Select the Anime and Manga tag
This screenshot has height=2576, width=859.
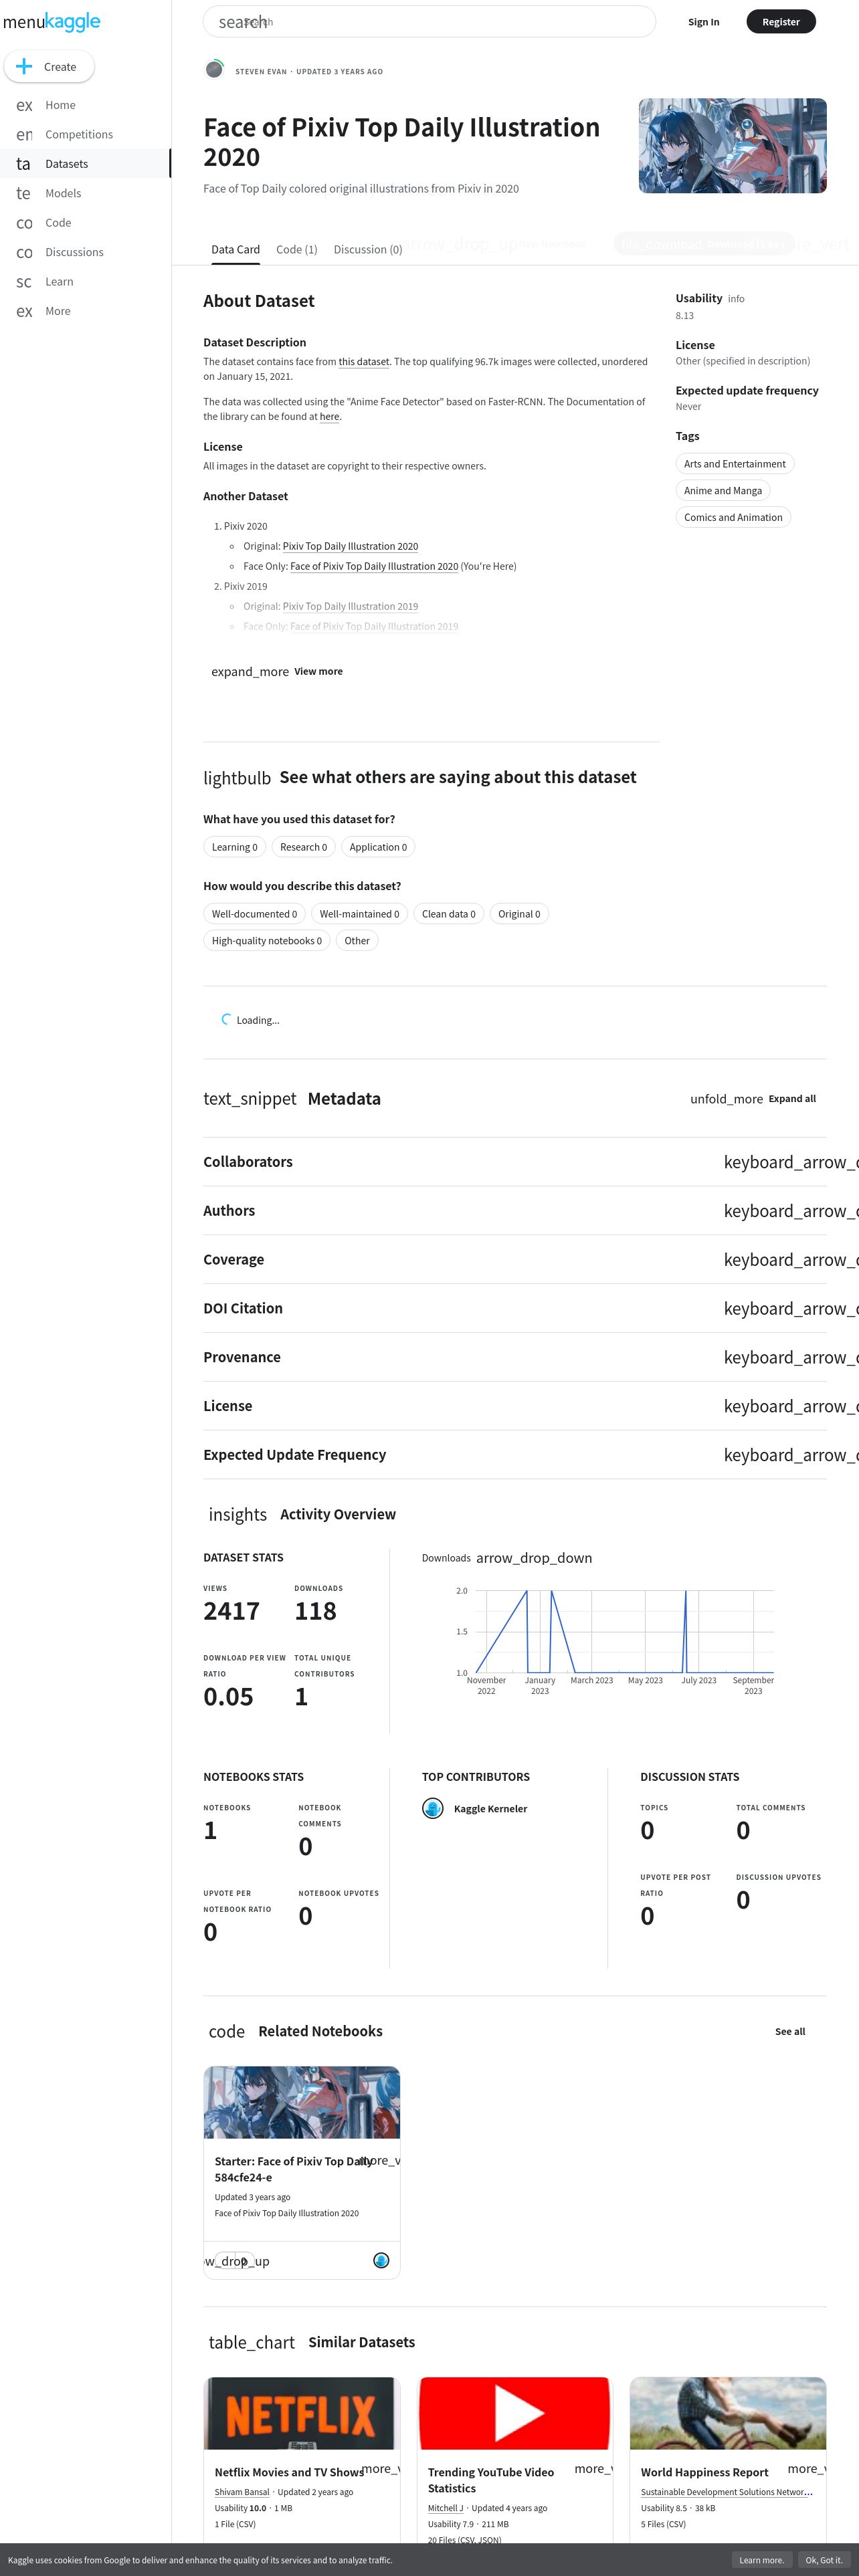723,491
